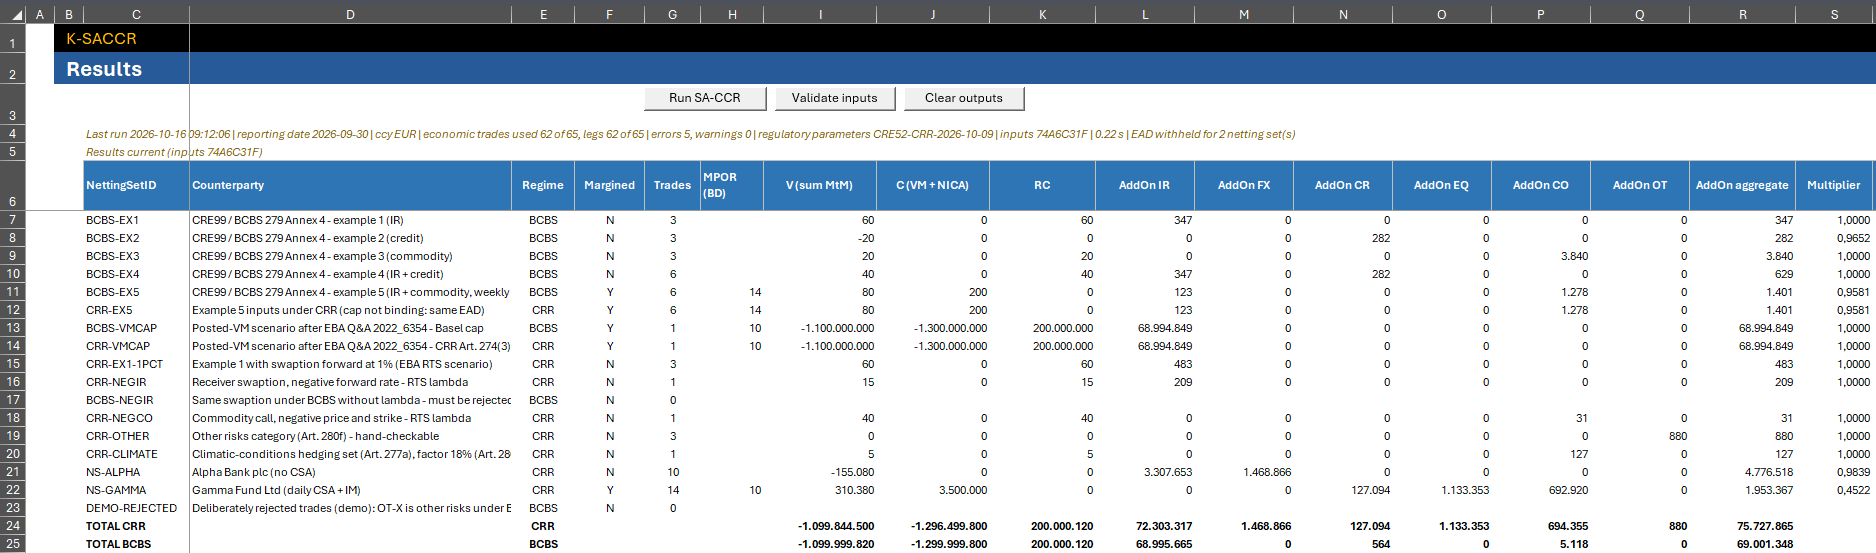Click the Margined header cell
This screenshot has height=553, width=1876.
(x=610, y=185)
